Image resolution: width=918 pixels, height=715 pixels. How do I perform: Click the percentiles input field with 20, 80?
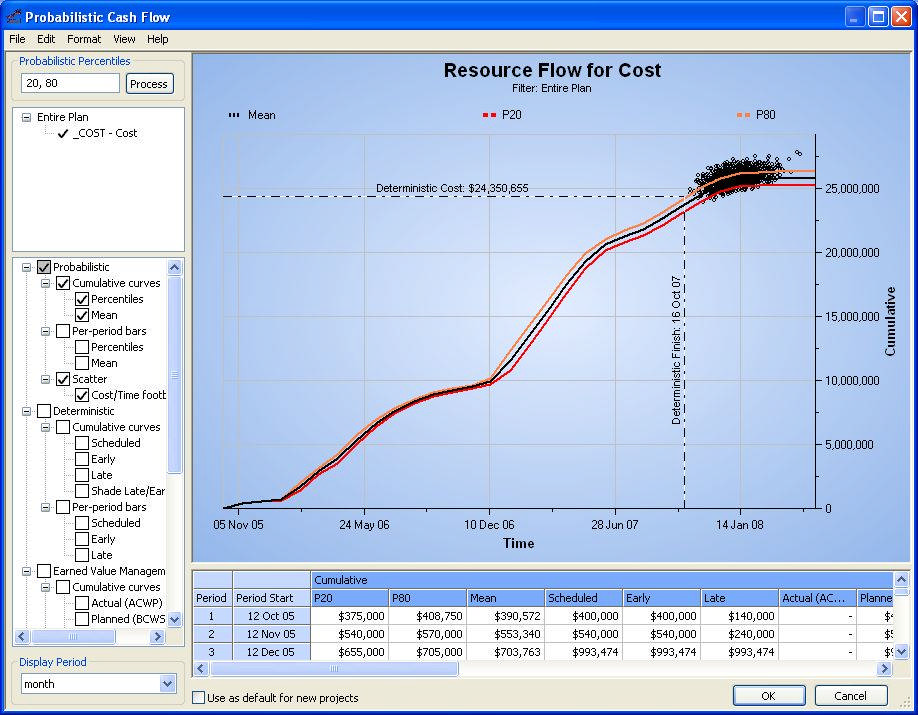(x=70, y=83)
